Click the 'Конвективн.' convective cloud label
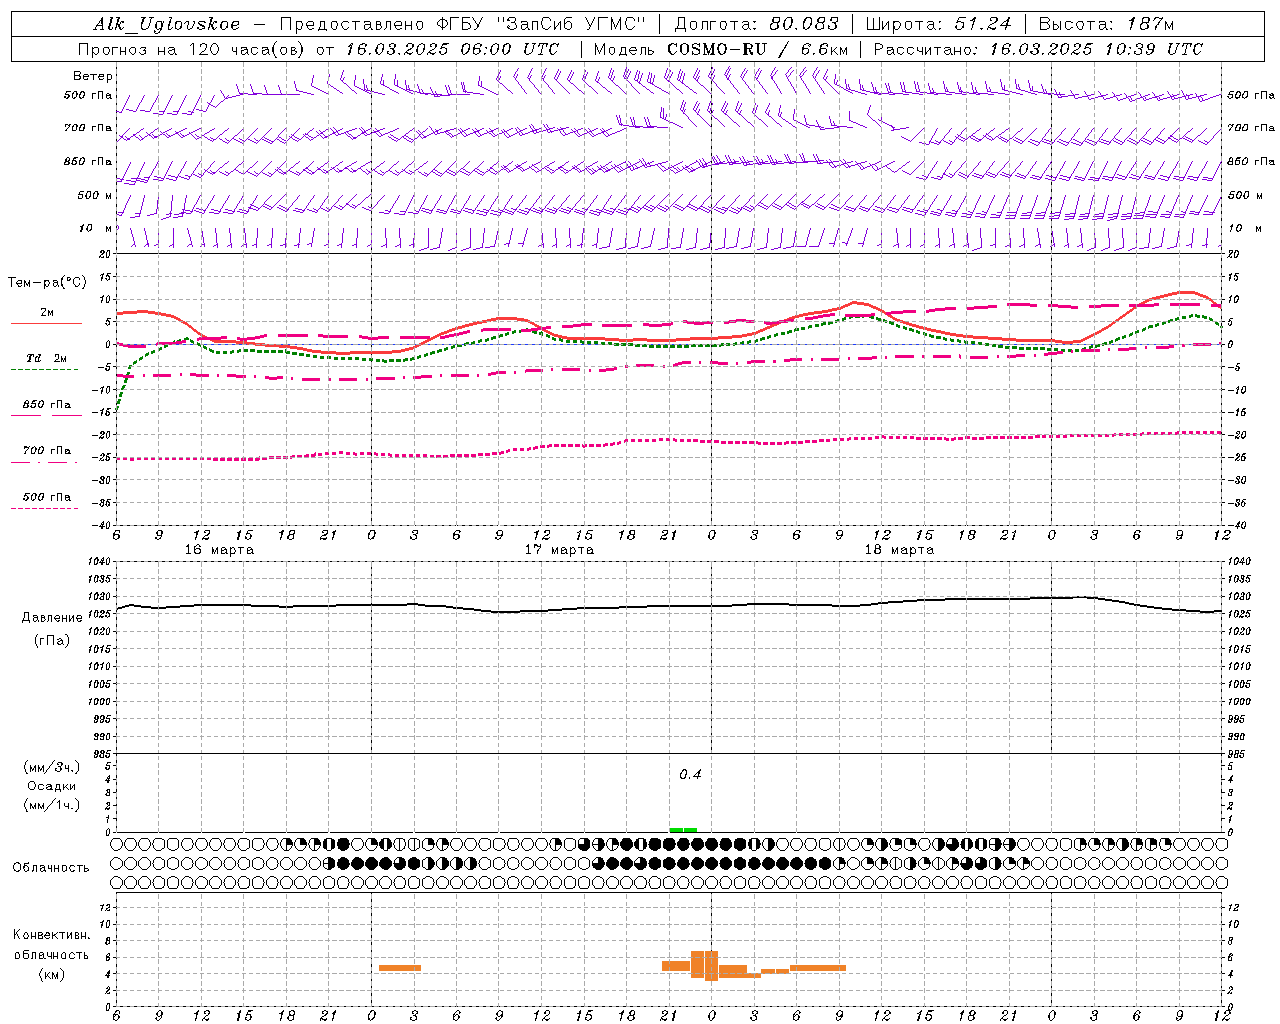This screenshot has width=1280, height=1024. (x=51, y=935)
